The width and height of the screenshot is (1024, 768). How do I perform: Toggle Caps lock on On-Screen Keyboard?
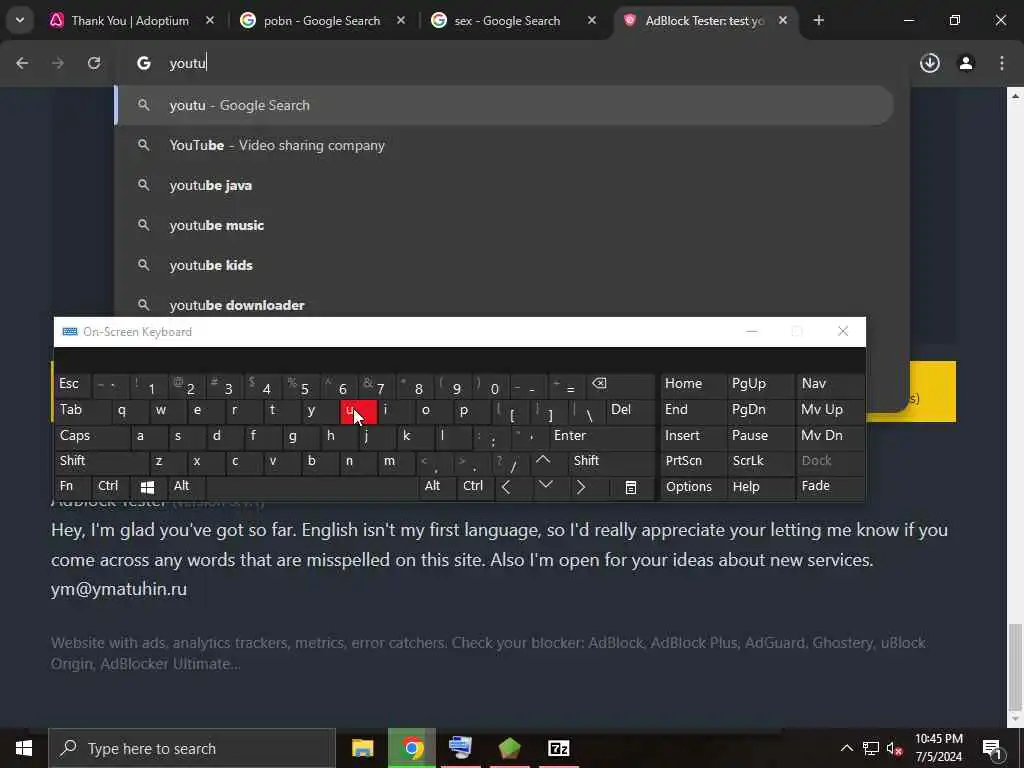[x=92, y=437]
